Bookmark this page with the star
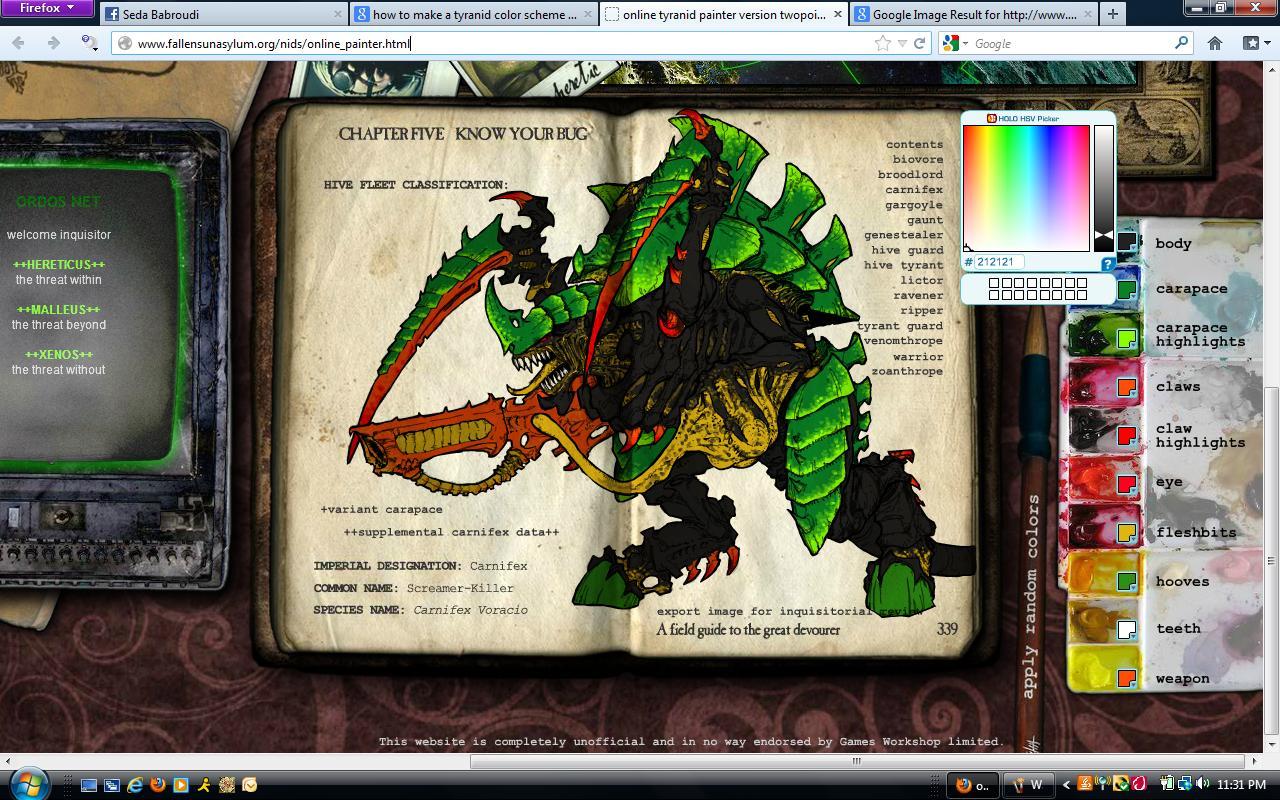Image resolution: width=1280 pixels, height=800 pixels. tap(883, 43)
